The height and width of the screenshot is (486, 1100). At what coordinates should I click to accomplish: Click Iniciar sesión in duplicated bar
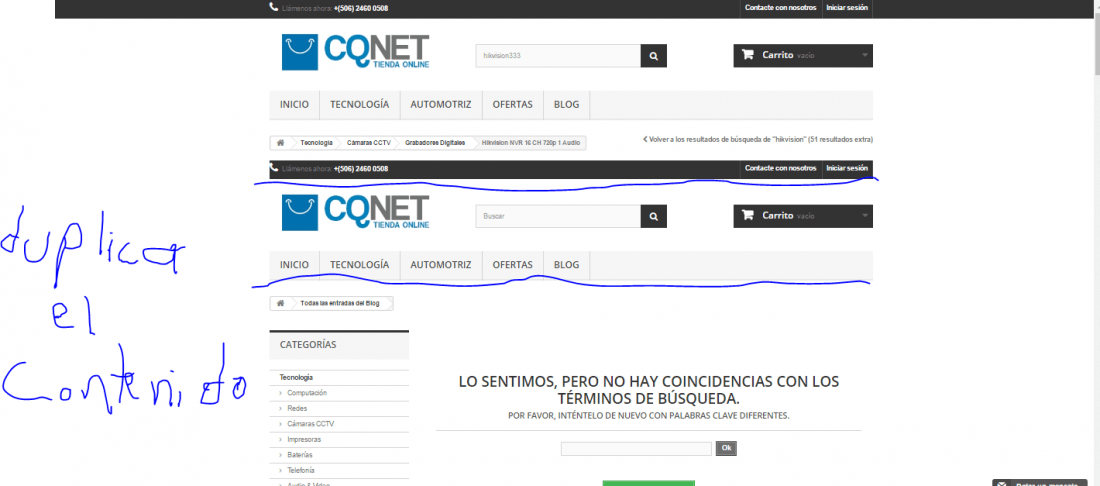[x=847, y=168]
